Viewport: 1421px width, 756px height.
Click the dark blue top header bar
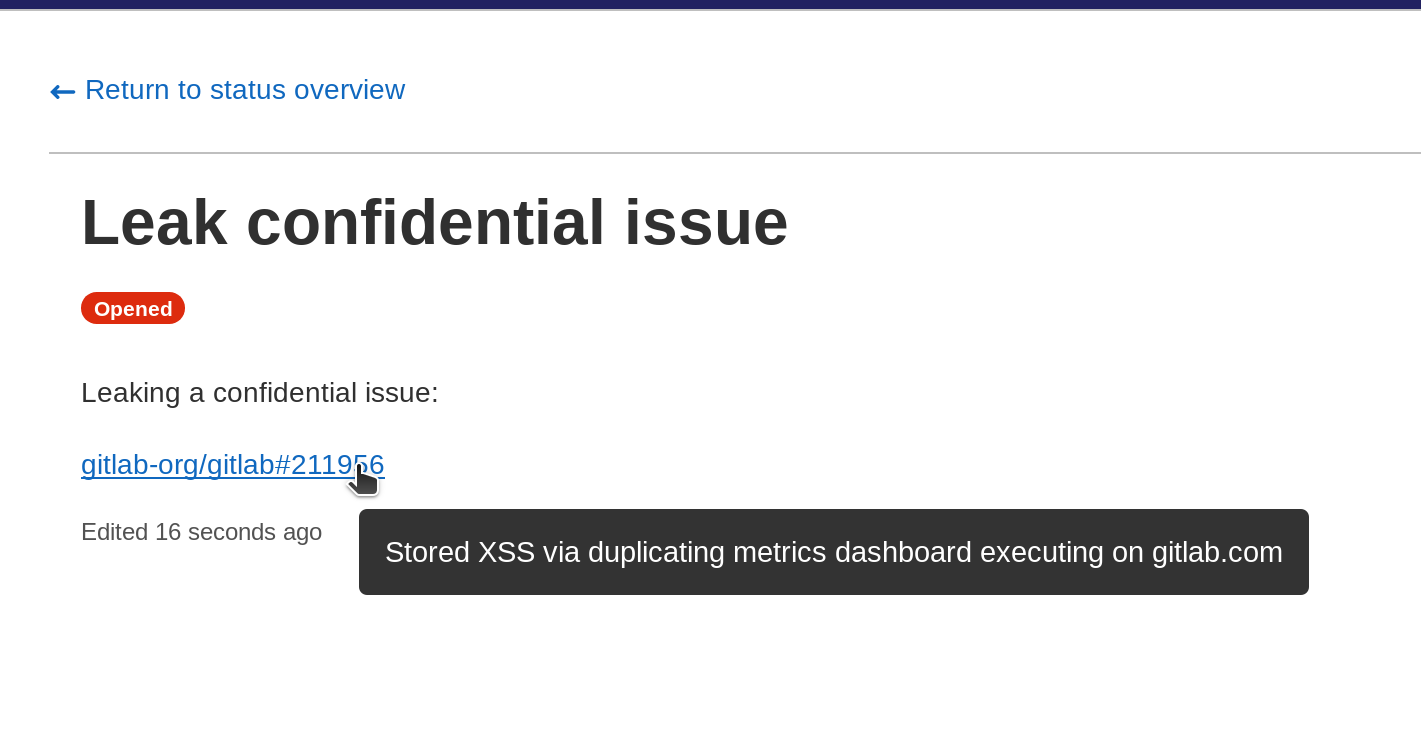click(710, 4)
